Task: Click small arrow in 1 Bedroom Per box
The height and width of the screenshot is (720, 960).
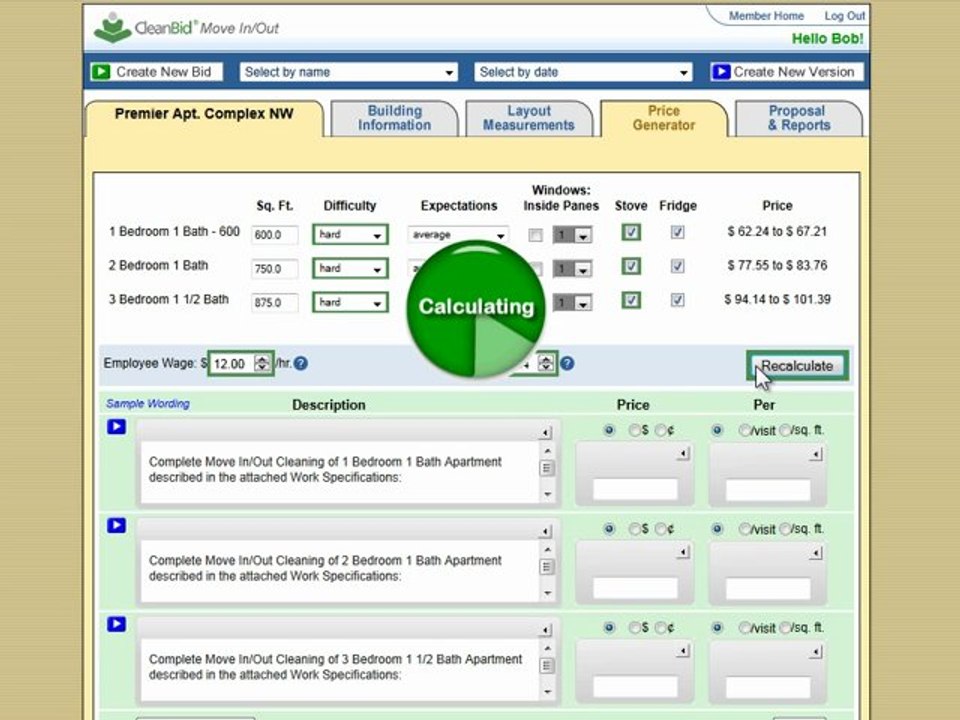Action: coord(816,454)
